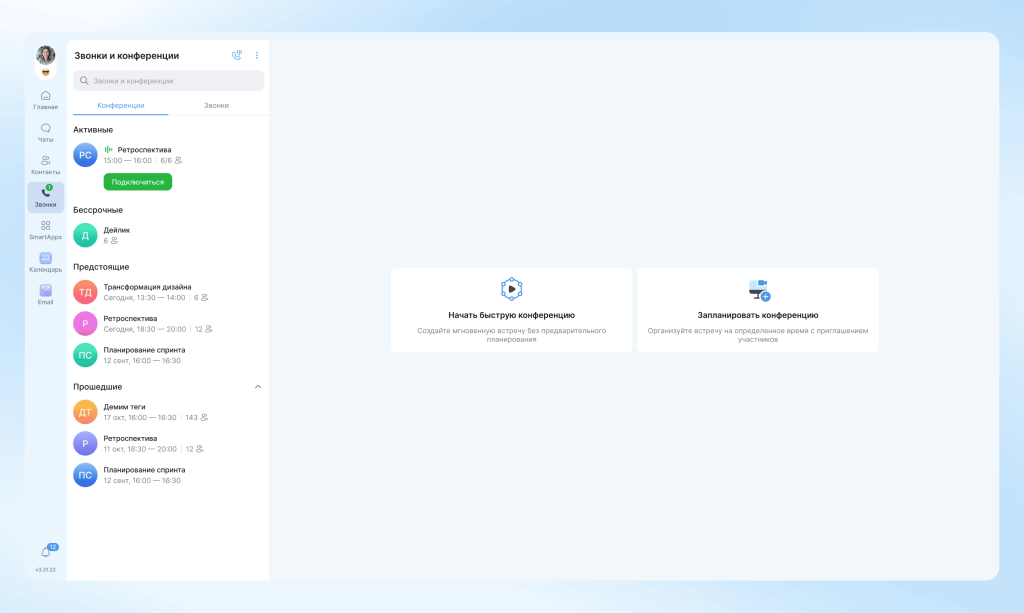Go to Контакты contacts section

[45, 165]
